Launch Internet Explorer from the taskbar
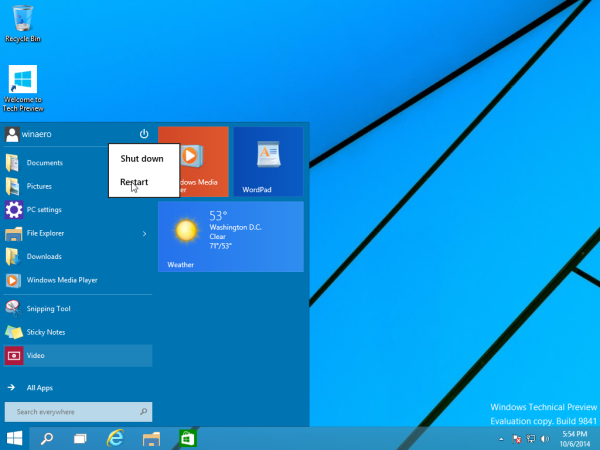 pyautogui.click(x=115, y=439)
